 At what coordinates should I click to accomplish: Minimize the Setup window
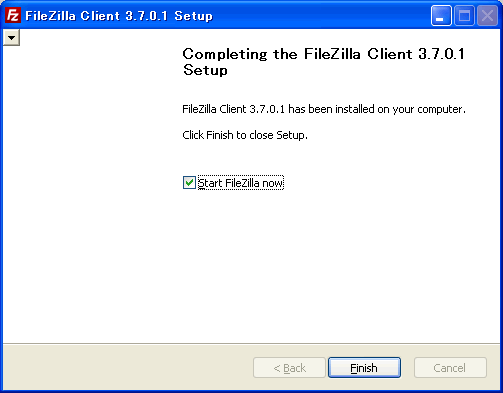tap(441, 15)
